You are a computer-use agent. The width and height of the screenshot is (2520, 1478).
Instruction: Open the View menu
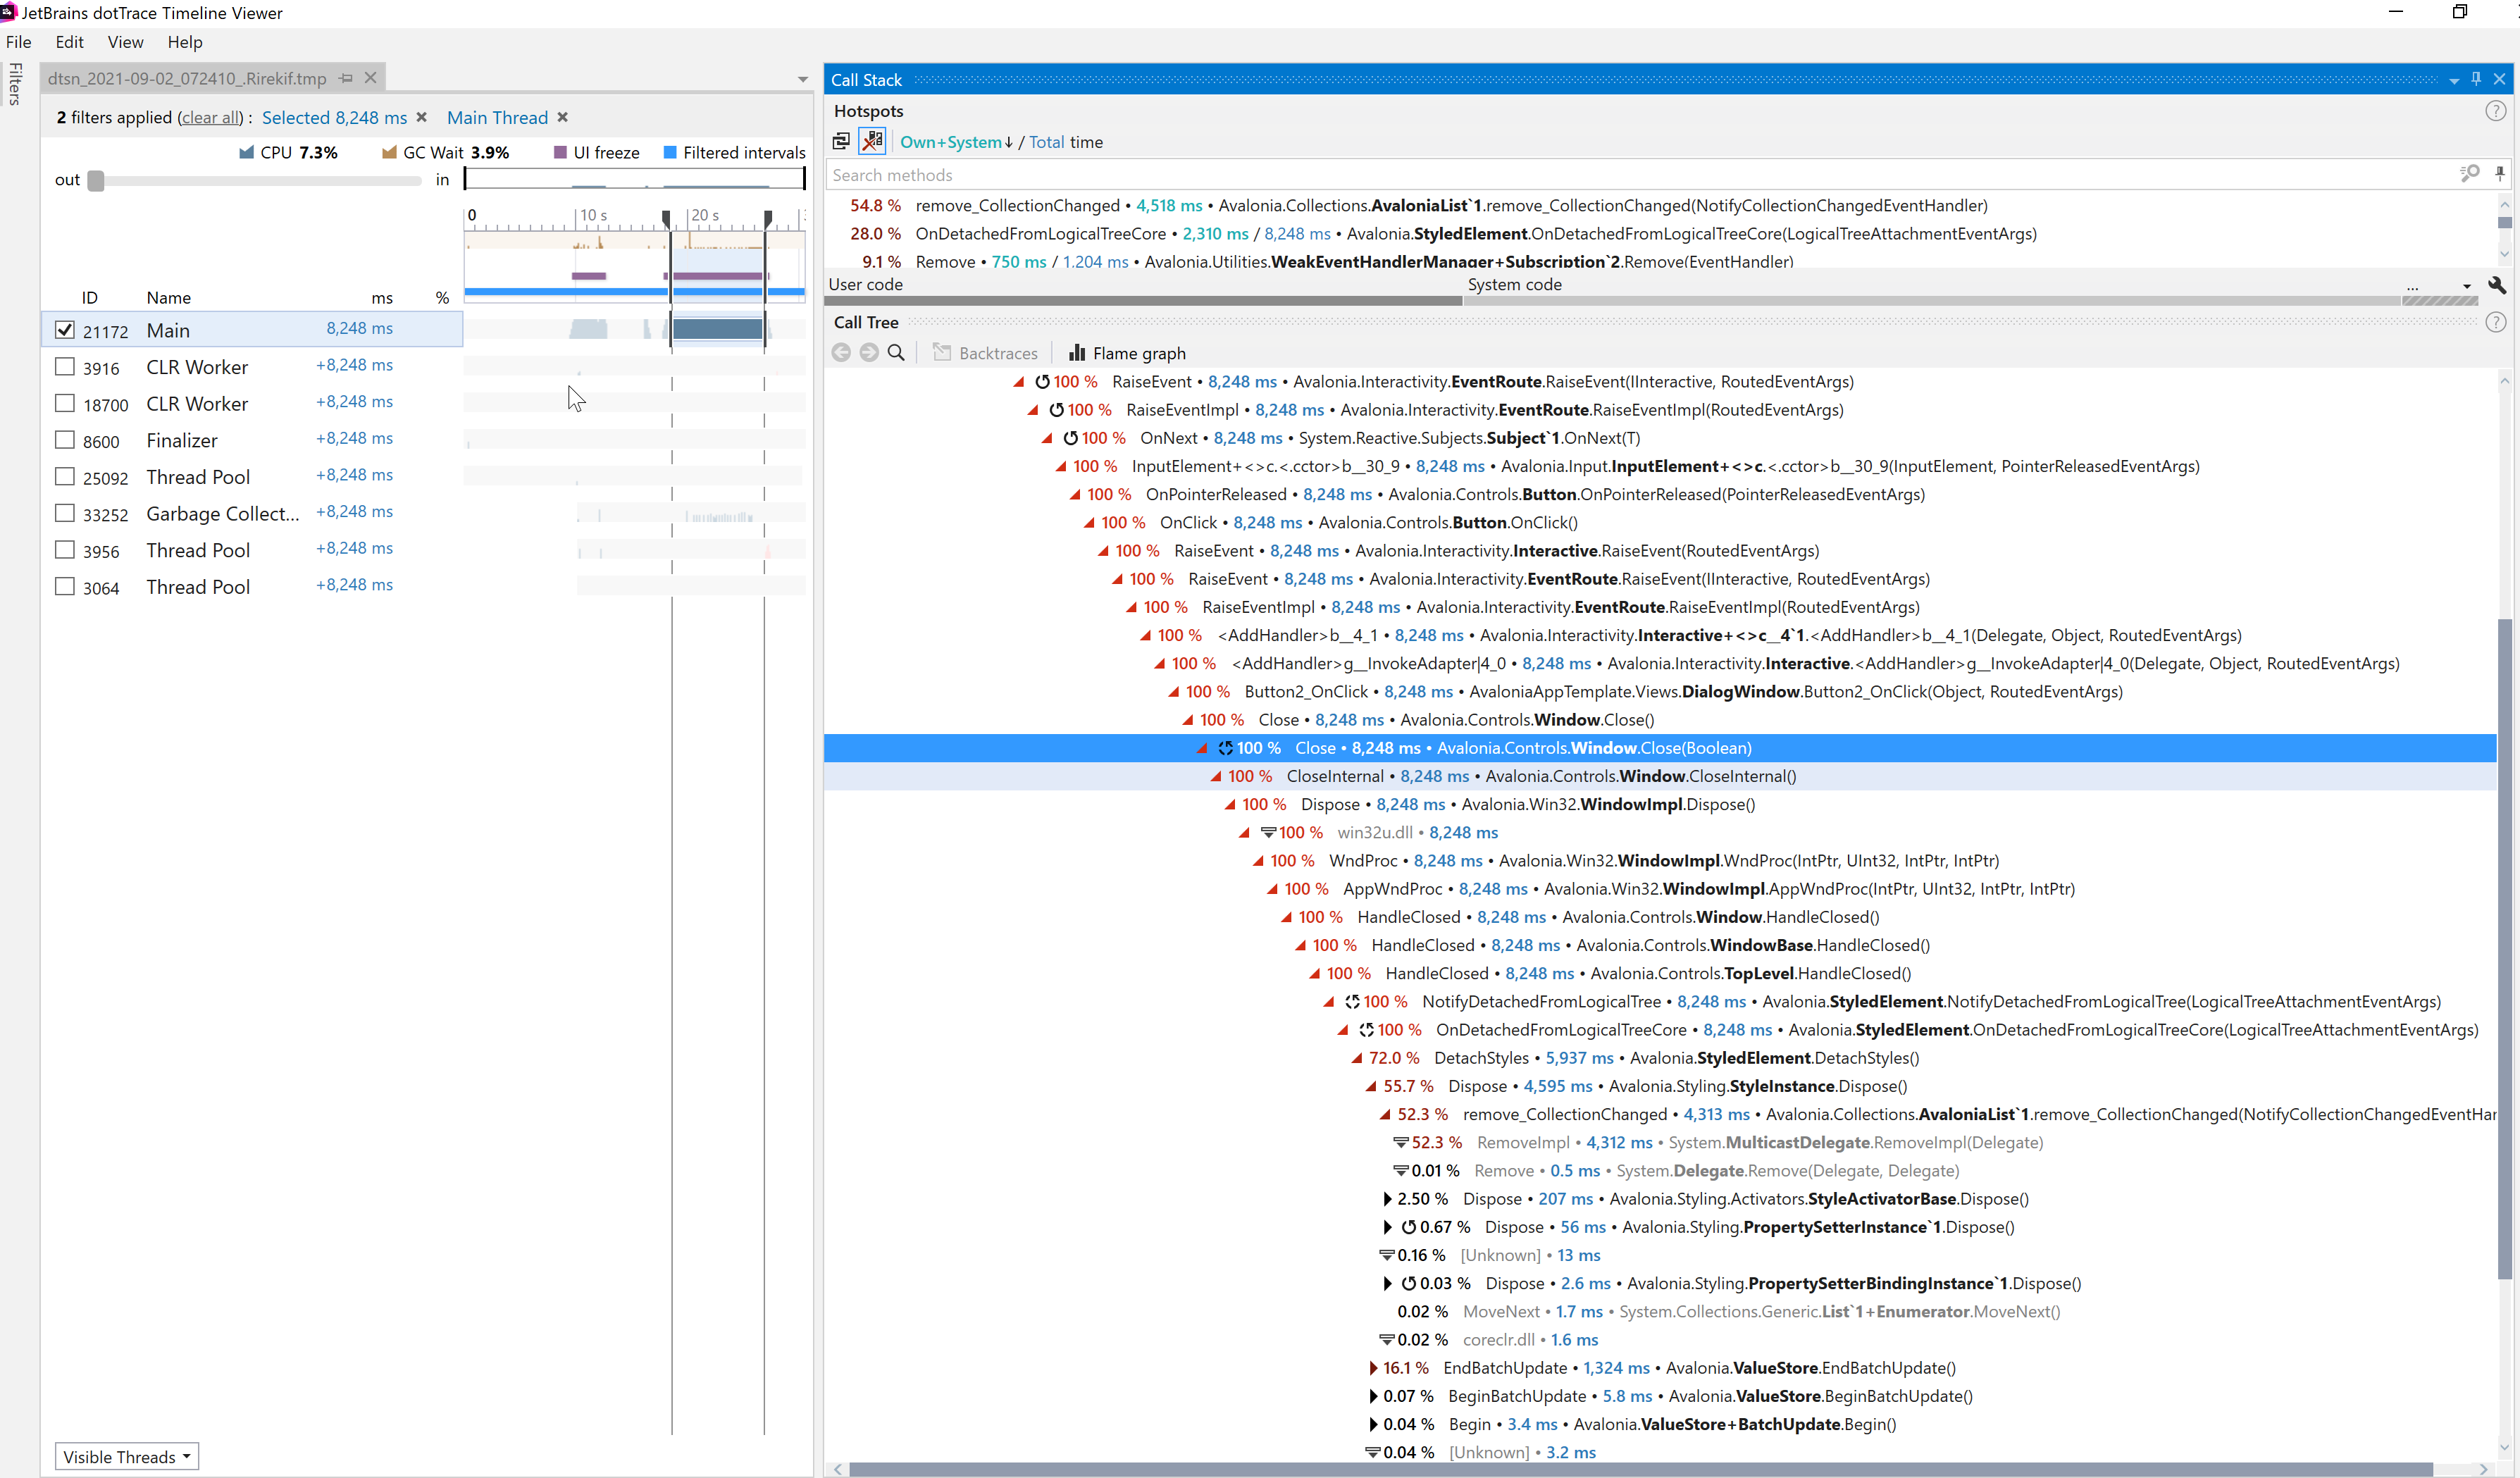point(126,42)
